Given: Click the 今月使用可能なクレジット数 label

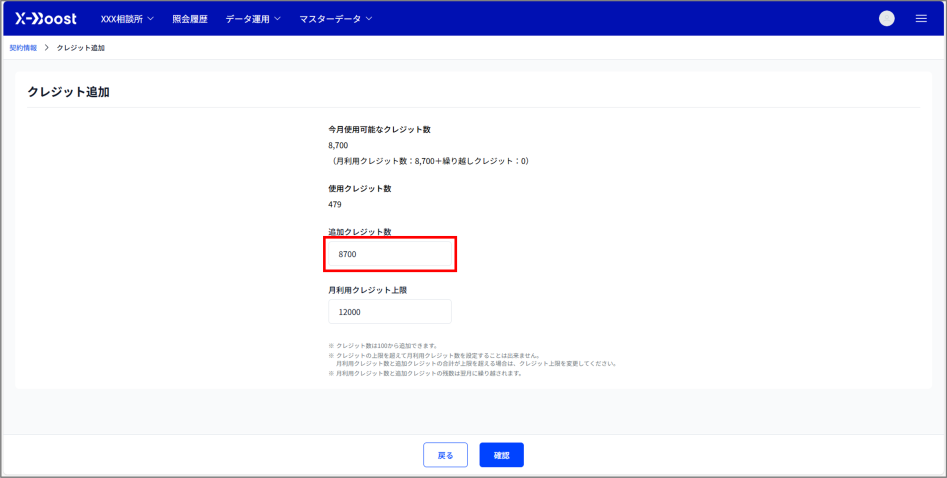Looking at the screenshot, I should click(379, 129).
